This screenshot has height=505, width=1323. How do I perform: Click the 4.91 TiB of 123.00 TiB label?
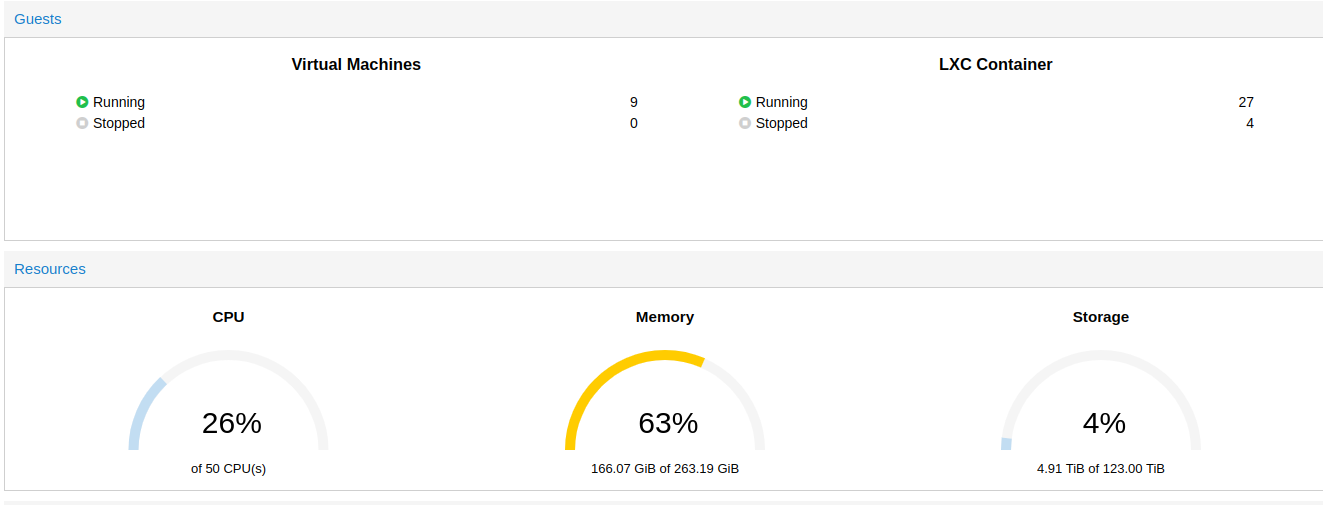point(1101,468)
